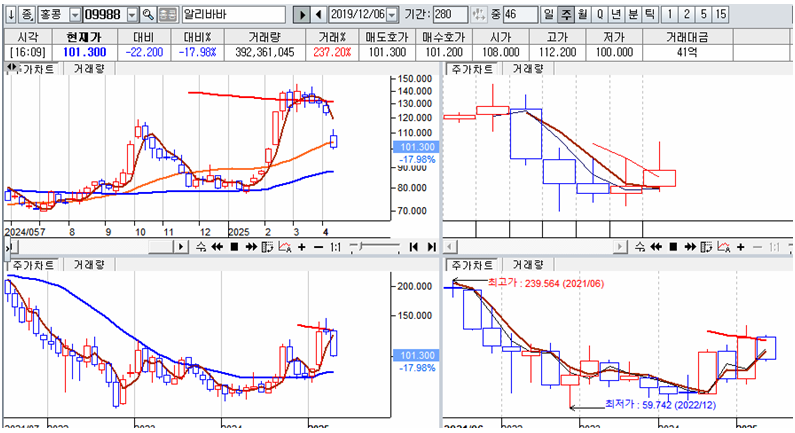The height and width of the screenshot is (433, 795).
Task: Click 수 icon in right chart toolbar
Action: click(x=640, y=247)
